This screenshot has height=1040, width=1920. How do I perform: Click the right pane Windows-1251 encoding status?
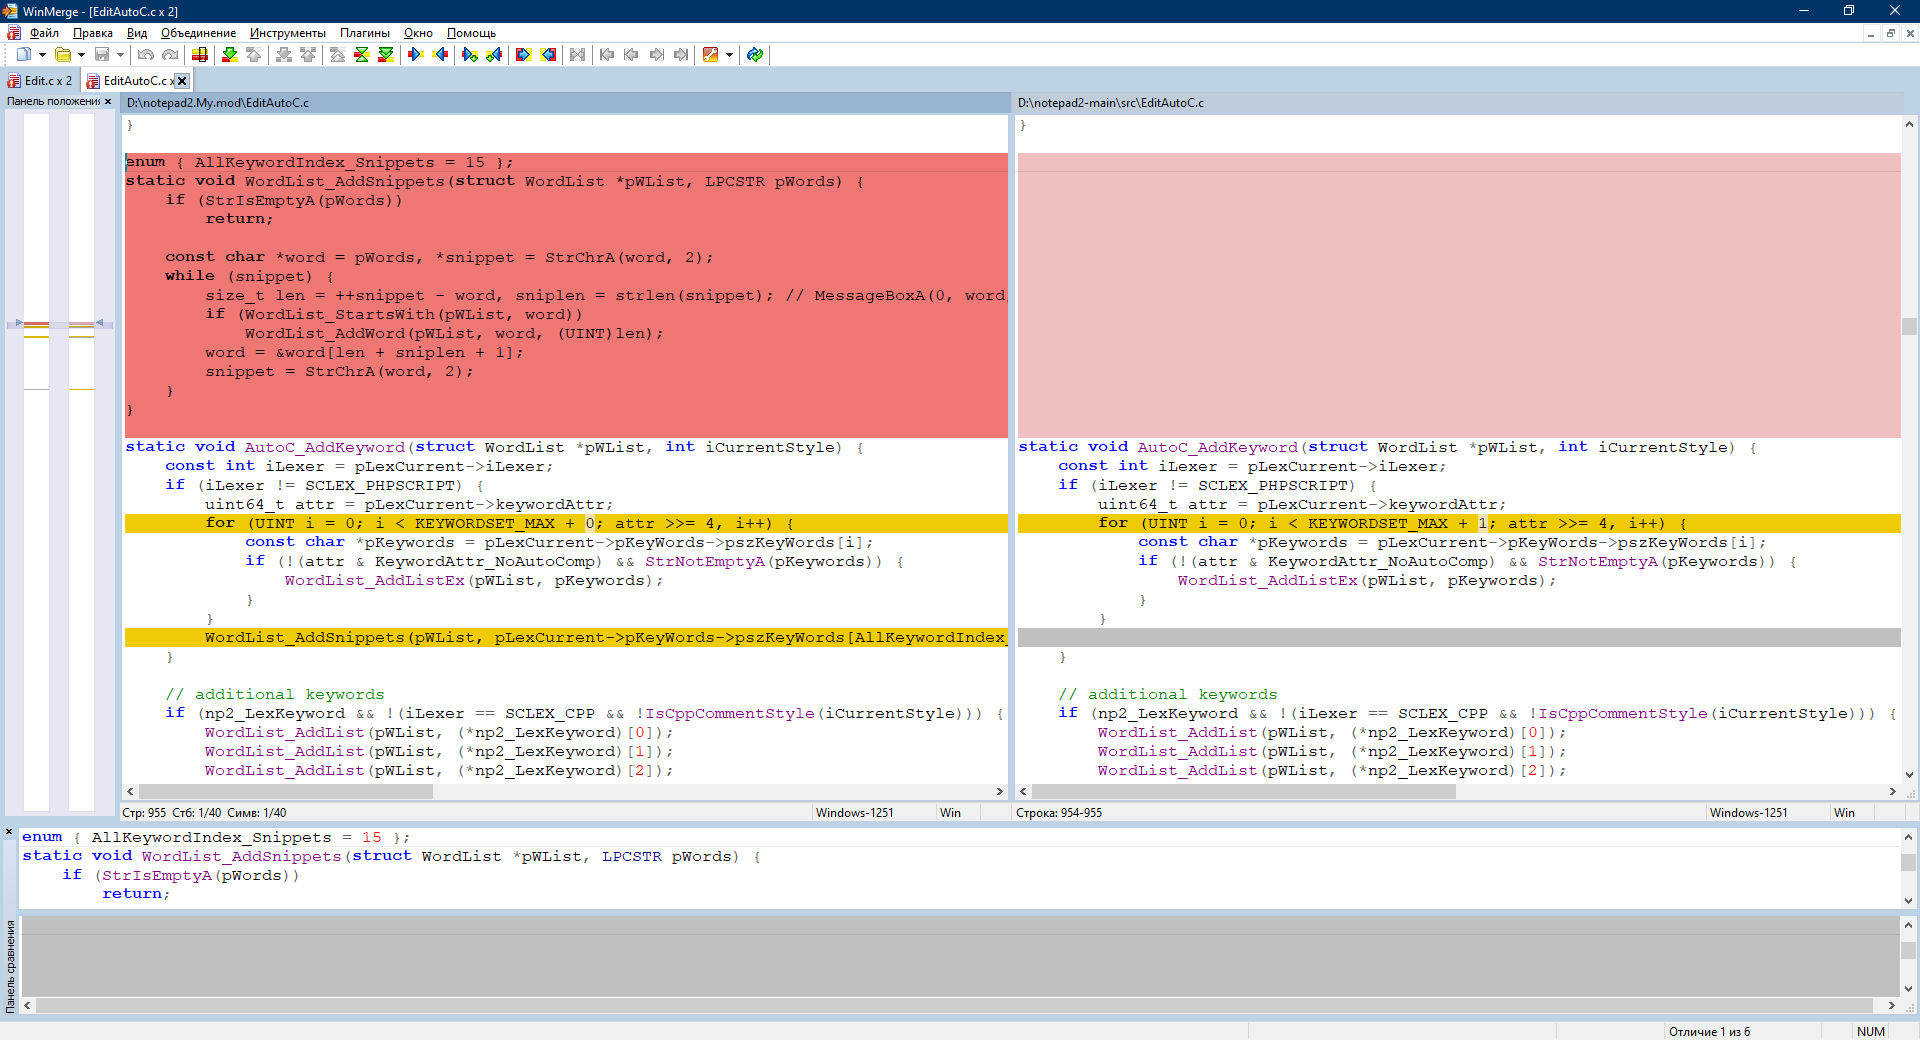[1748, 813]
